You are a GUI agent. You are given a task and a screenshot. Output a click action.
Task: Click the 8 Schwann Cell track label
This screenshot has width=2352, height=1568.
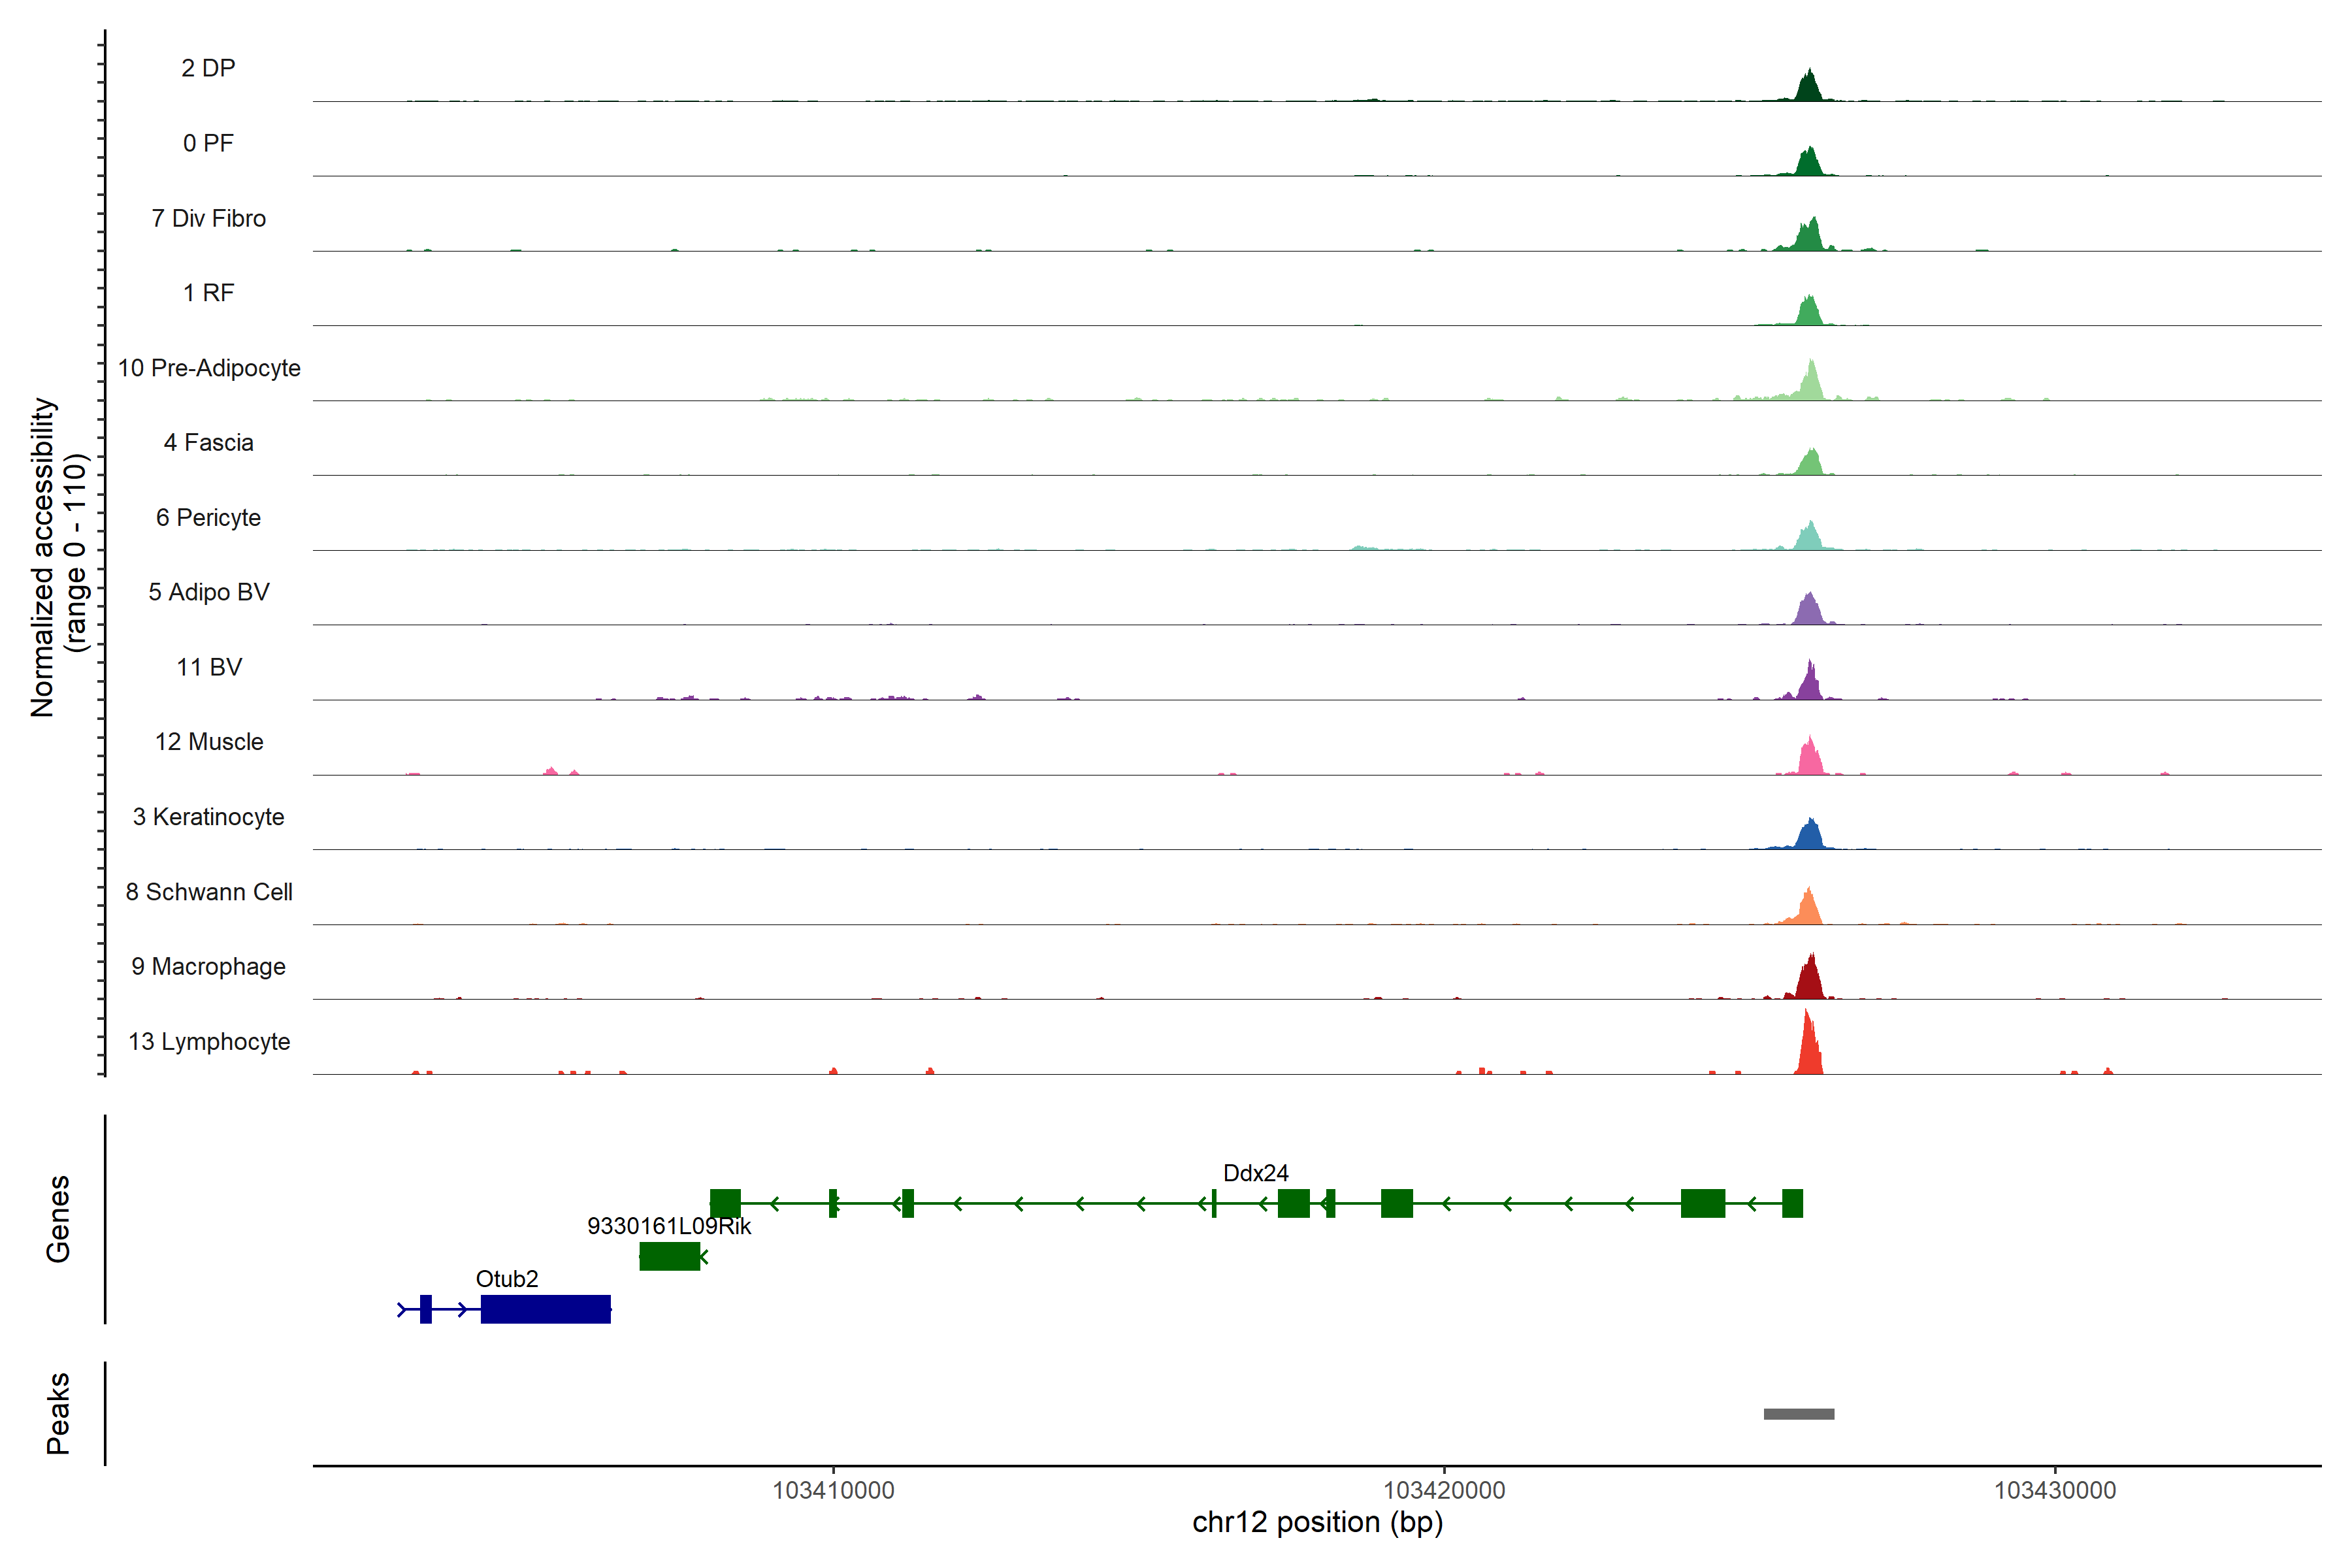tap(209, 892)
